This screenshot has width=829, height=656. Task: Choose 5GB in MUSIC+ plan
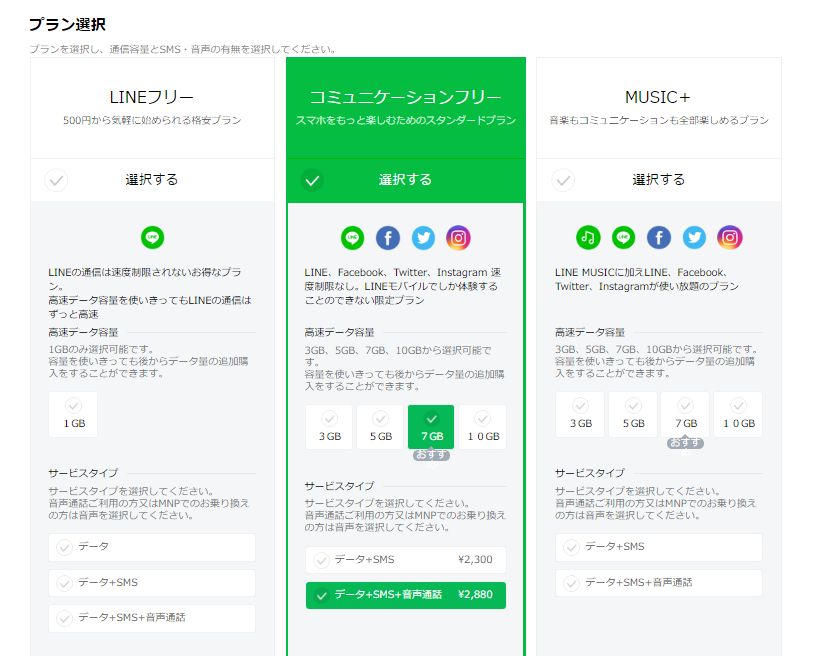(633, 414)
